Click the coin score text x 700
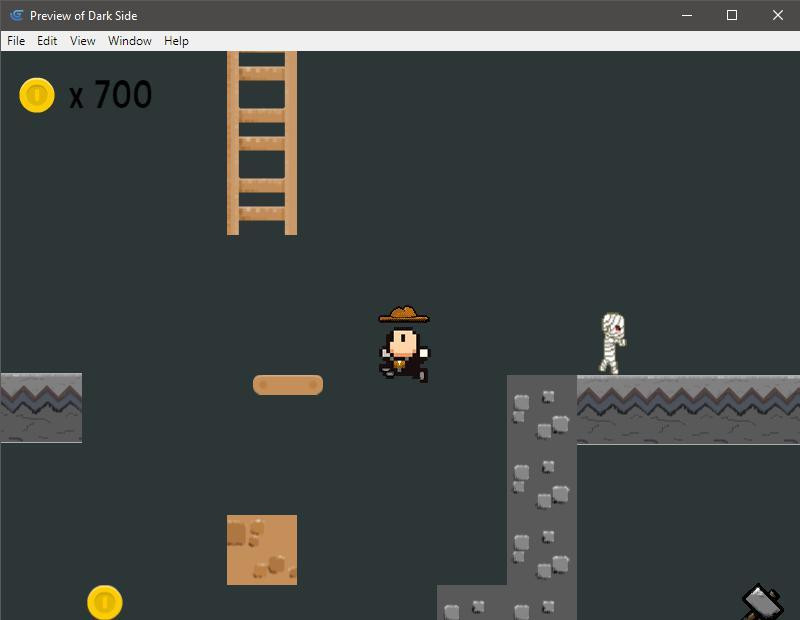Viewport: 800px width, 620px height. coord(110,95)
